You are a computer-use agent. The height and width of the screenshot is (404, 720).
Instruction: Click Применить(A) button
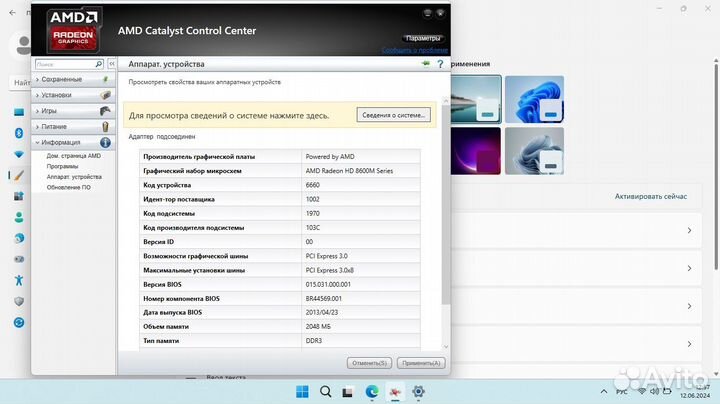(x=421, y=363)
